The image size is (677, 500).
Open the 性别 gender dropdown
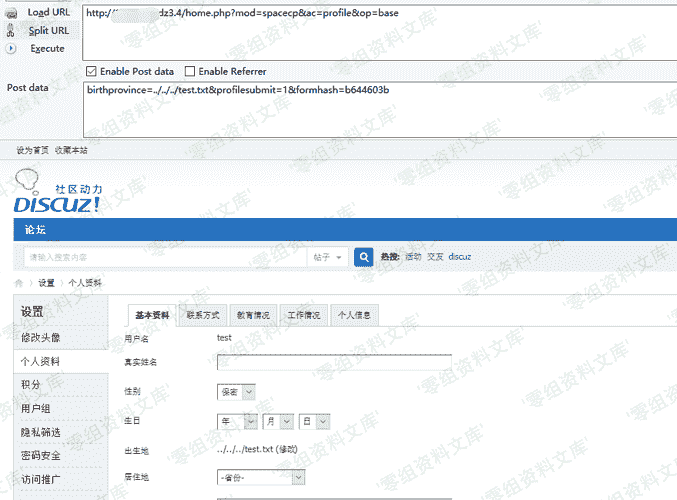[x=236, y=393]
